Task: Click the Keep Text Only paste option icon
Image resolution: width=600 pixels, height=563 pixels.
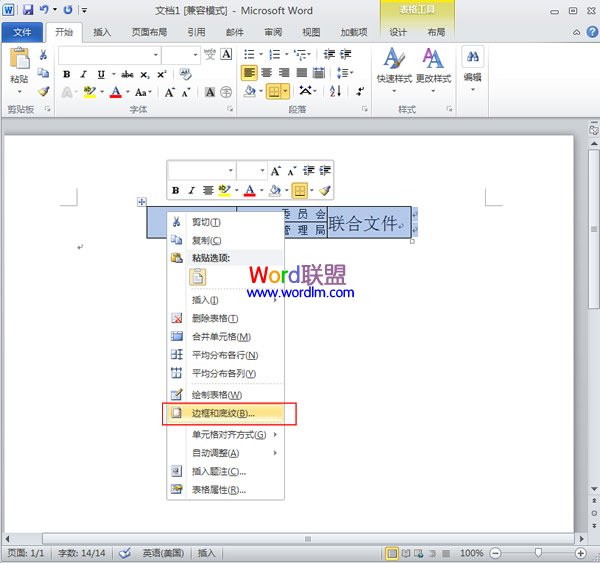Action: point(197,277)
